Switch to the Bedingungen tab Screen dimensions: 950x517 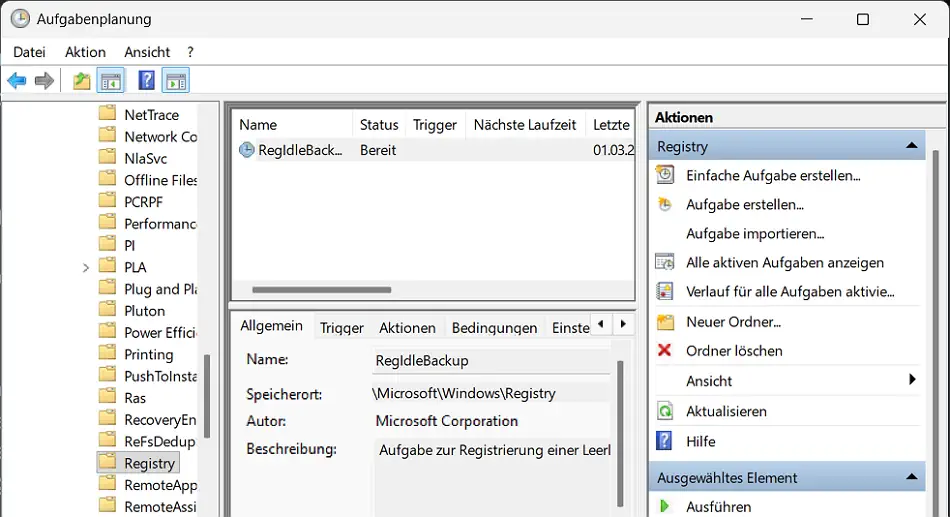(494, 328)
